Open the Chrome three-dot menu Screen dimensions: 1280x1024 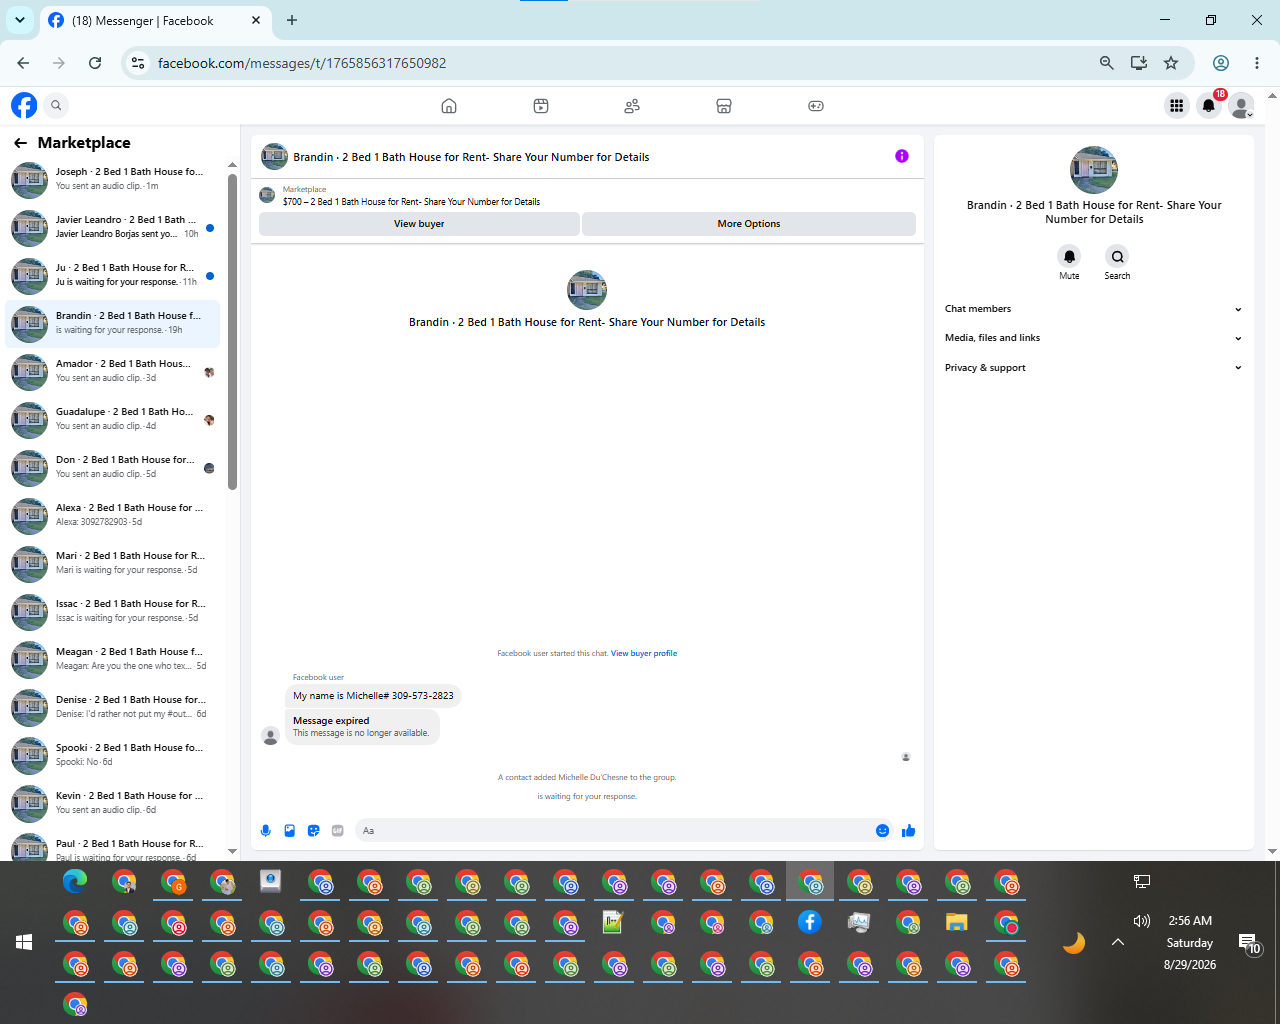pos(1257,63)
